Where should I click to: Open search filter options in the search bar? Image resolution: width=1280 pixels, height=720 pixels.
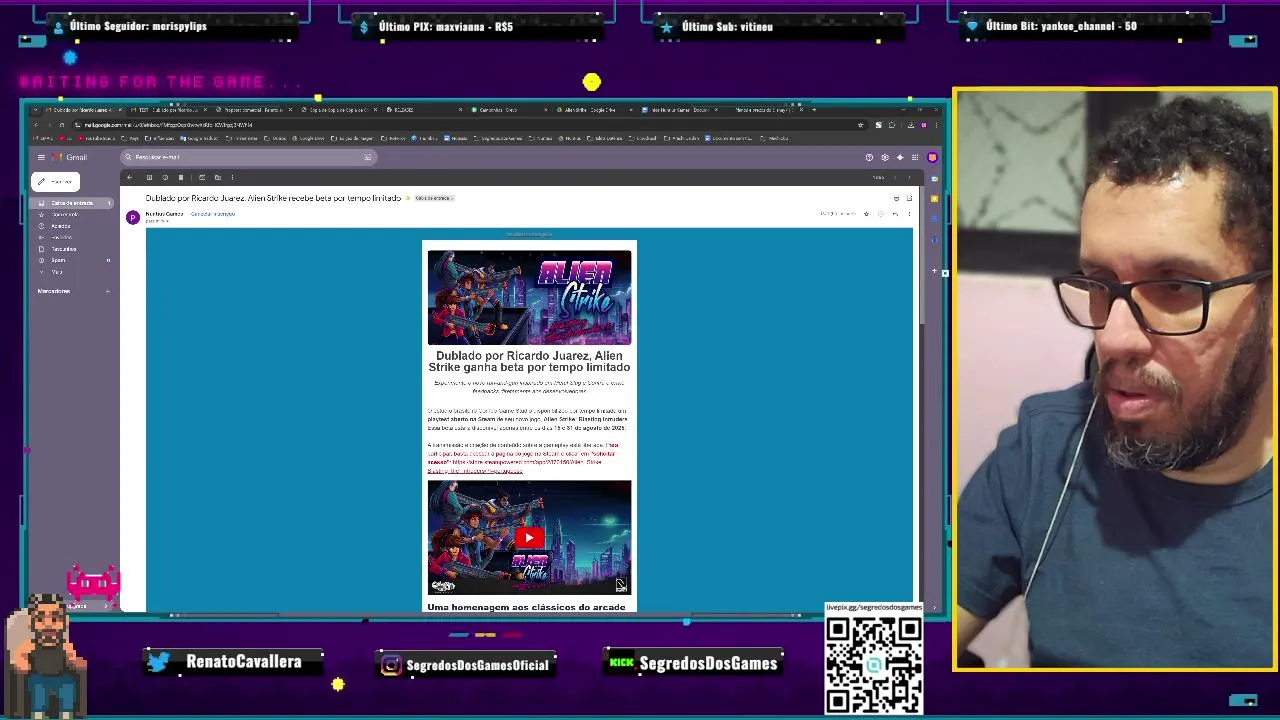[367, 157]
